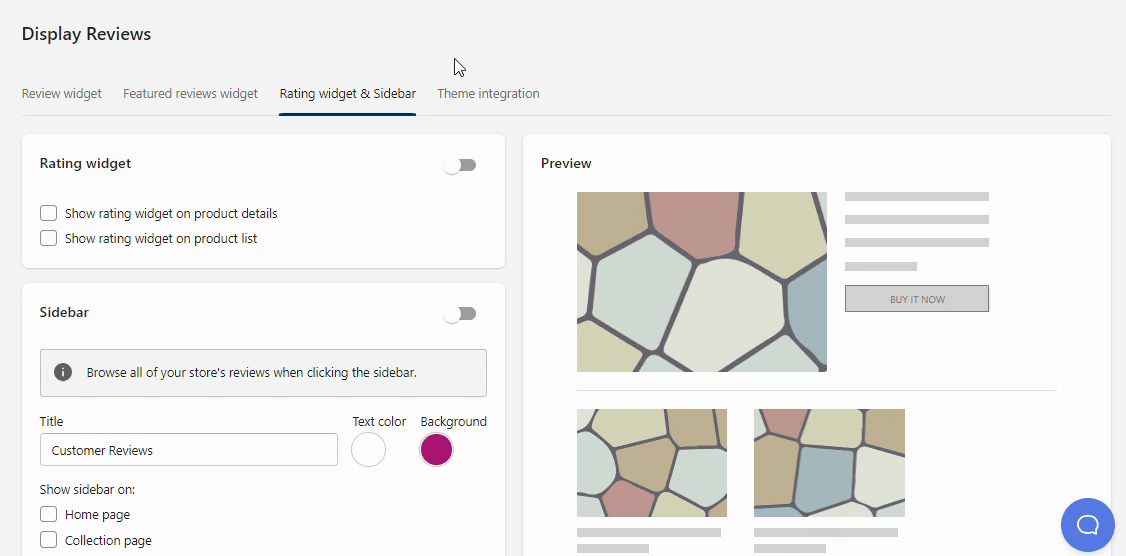Click the Display Reviews page heading

click(86, 34)
